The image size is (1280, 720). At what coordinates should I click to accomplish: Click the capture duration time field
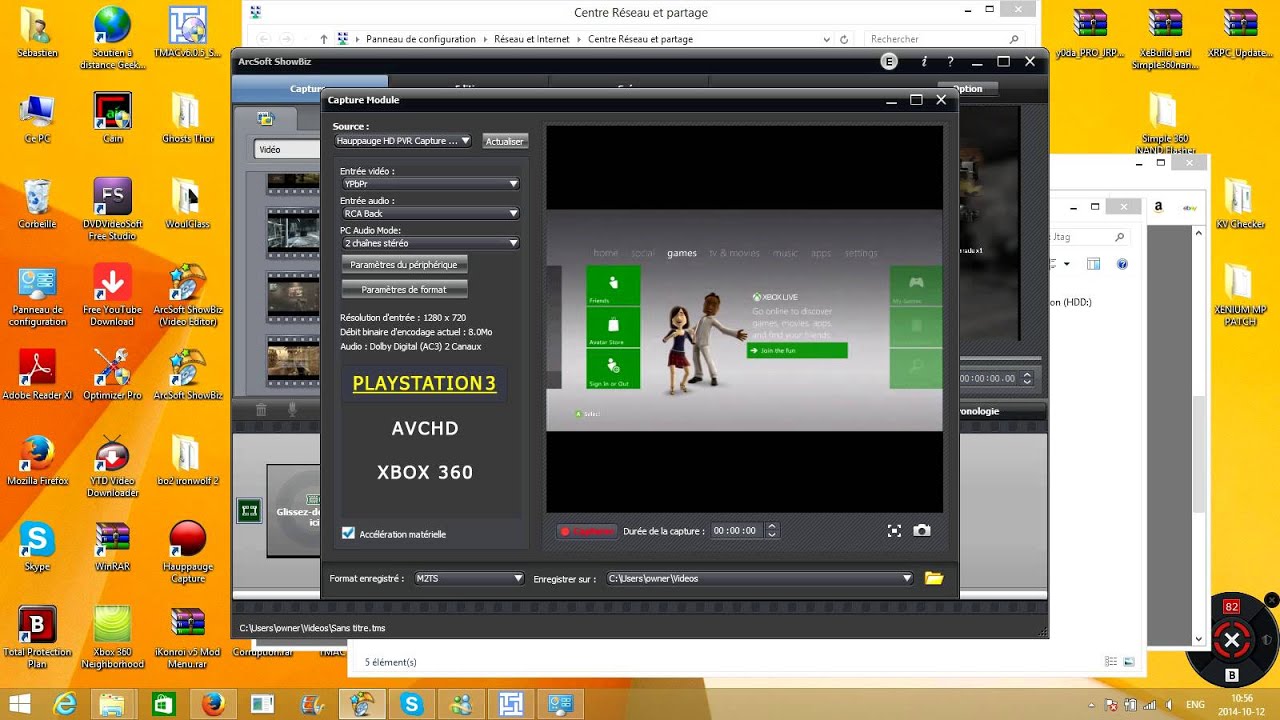point(735,531)
